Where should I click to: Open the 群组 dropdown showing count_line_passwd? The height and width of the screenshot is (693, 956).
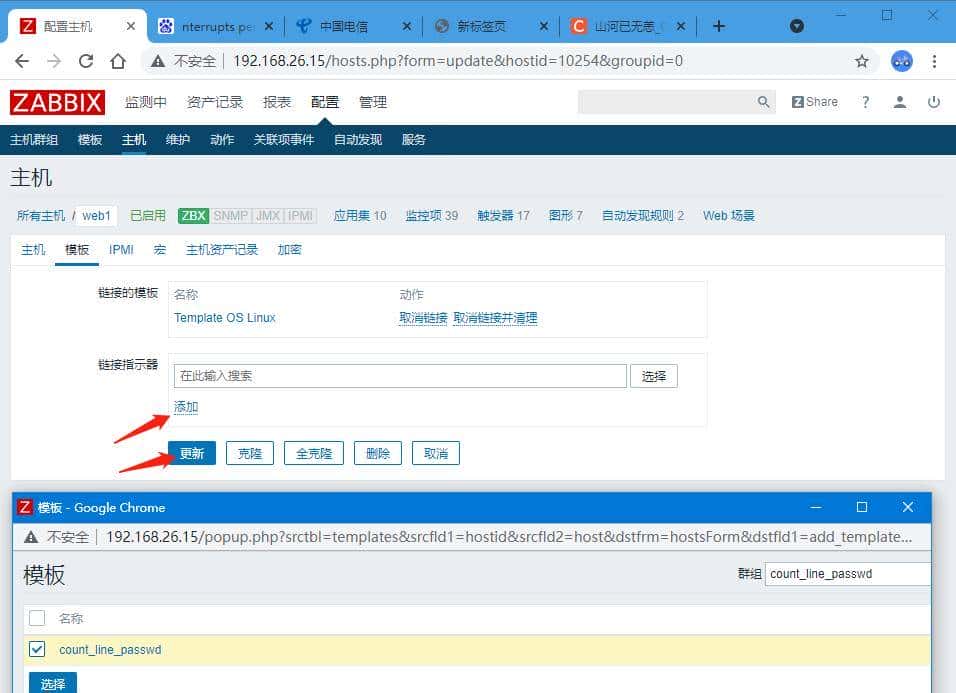[847, 573]
